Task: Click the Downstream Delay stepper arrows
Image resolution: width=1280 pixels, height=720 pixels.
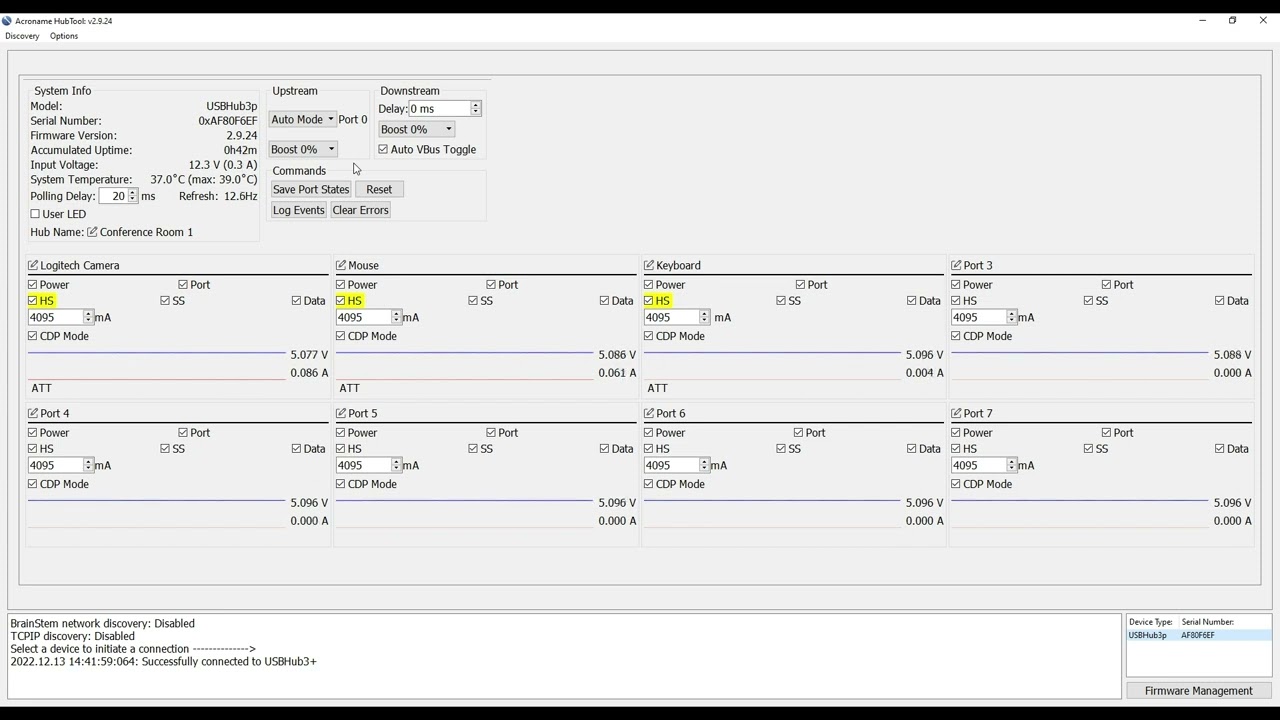Action: (x=475, y=108)
